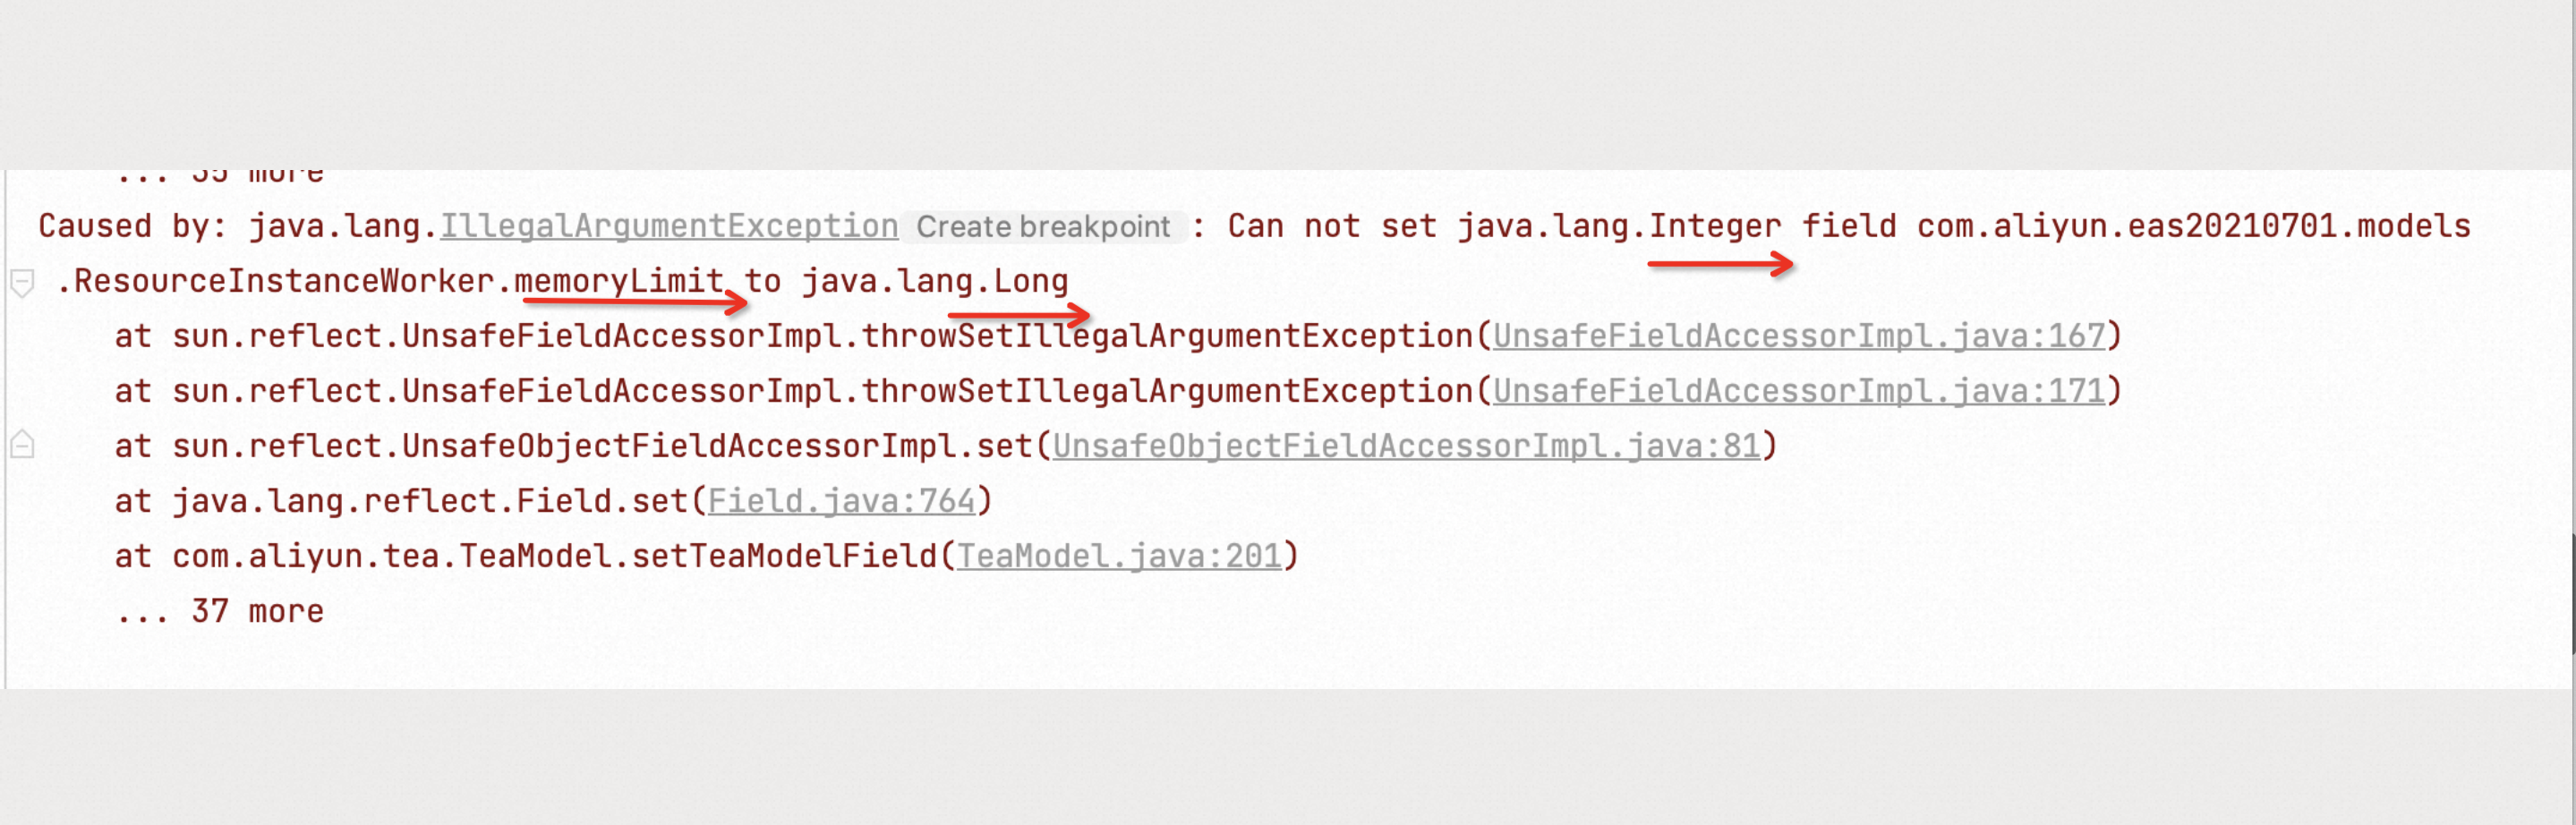Click java.lang.reflect.Field.set method text

430,501
